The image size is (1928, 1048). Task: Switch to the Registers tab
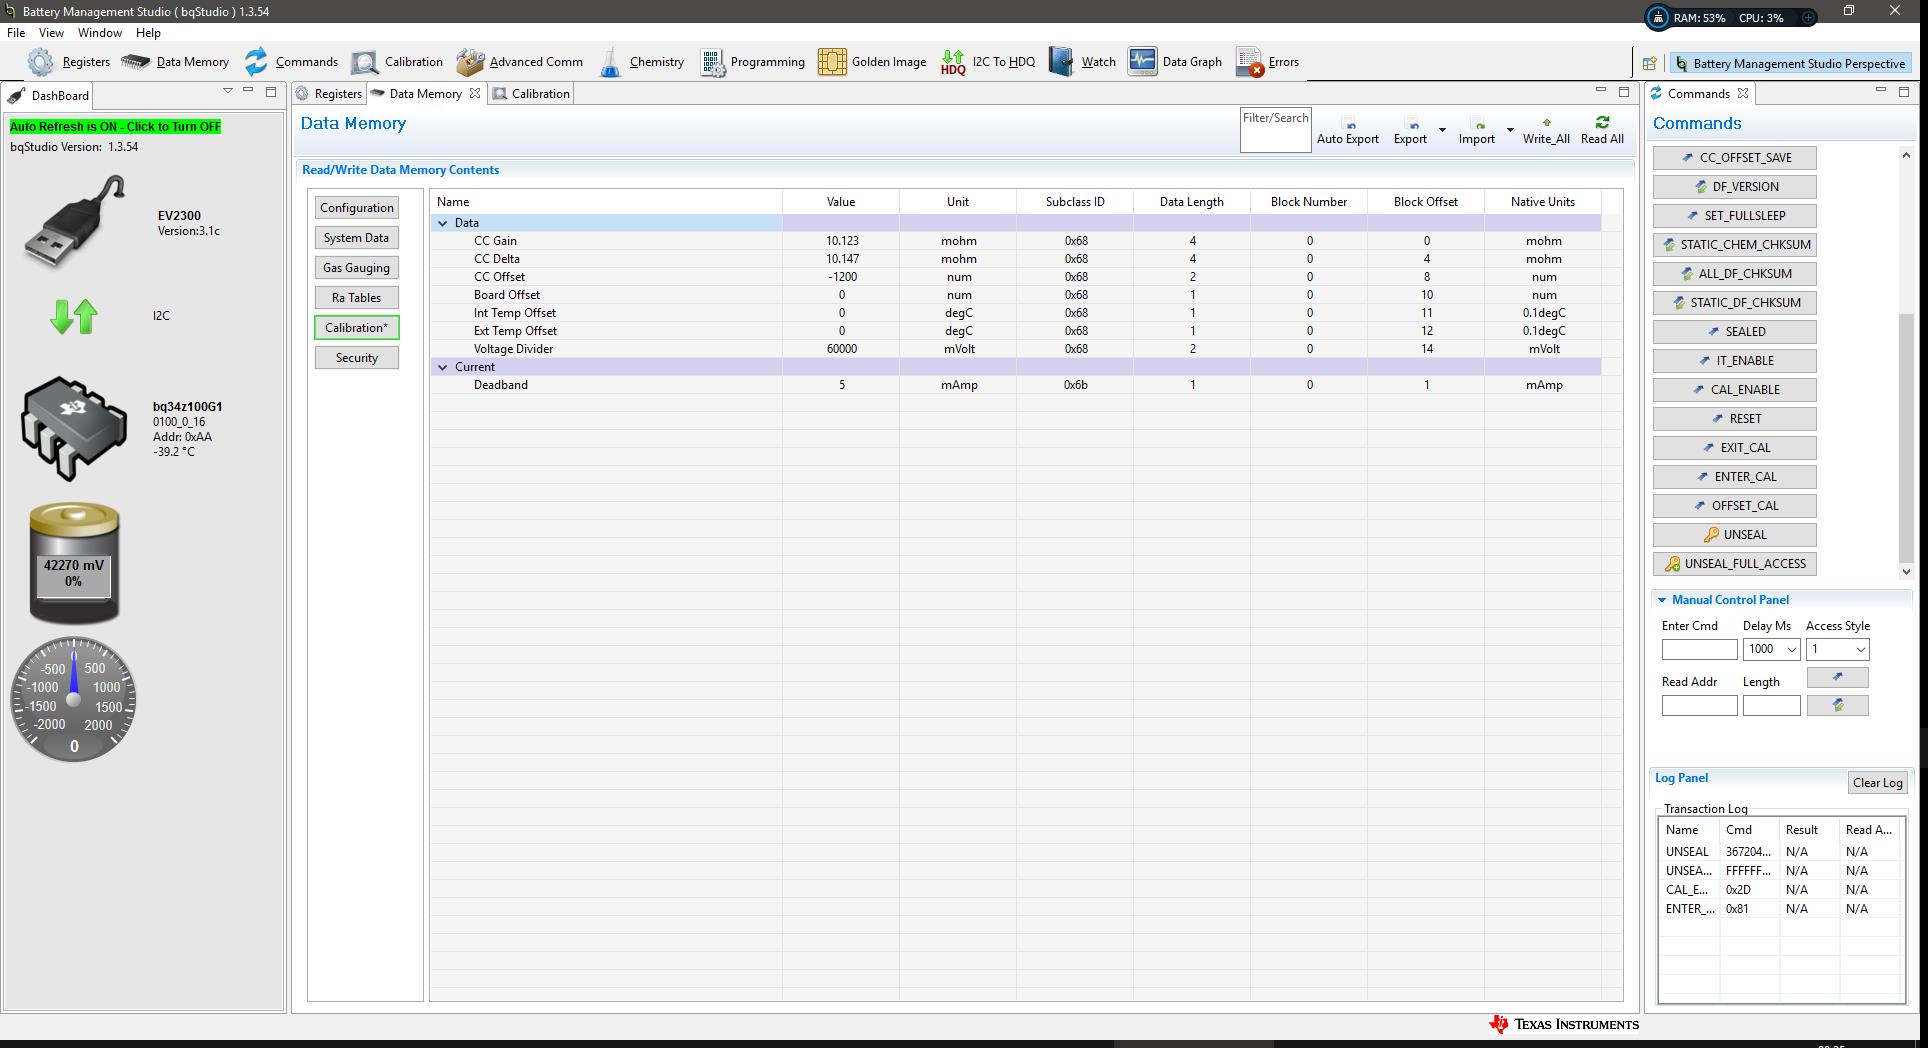(329, 94)
